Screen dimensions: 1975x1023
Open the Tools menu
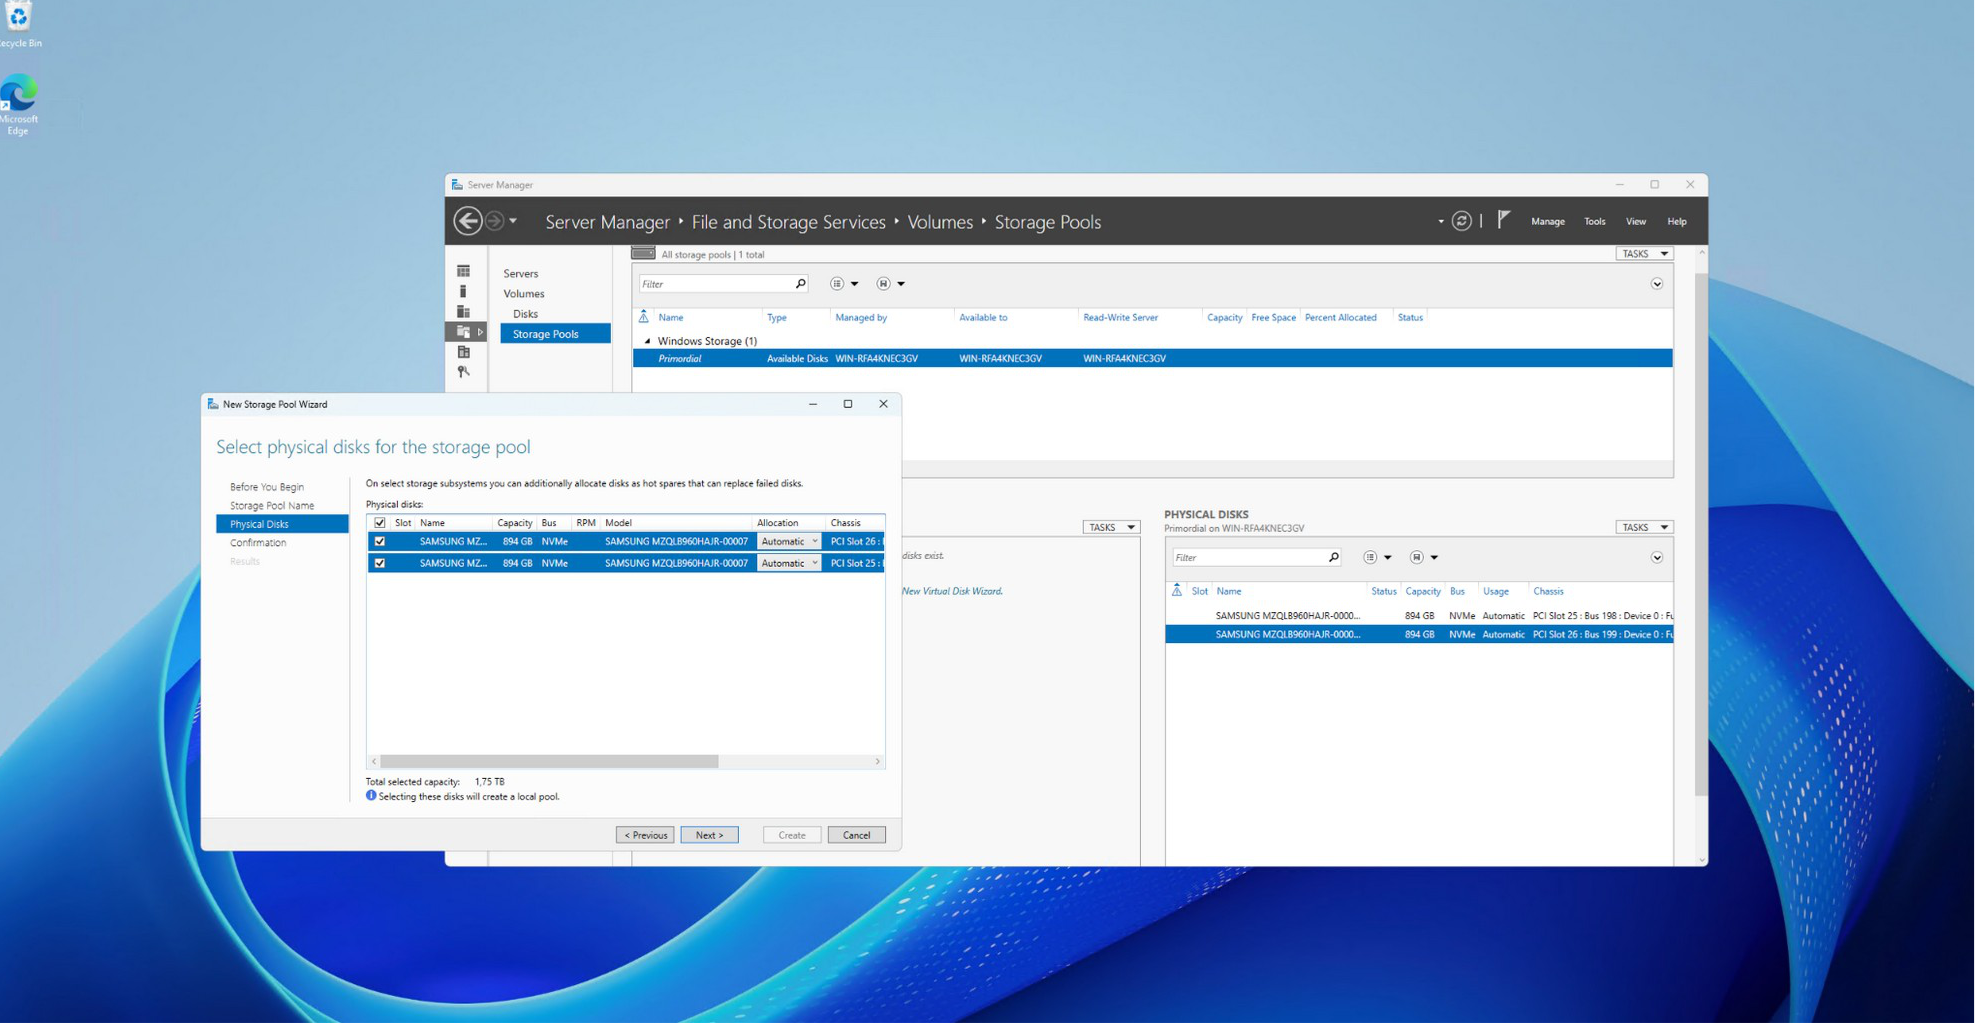coord(1594,222)
